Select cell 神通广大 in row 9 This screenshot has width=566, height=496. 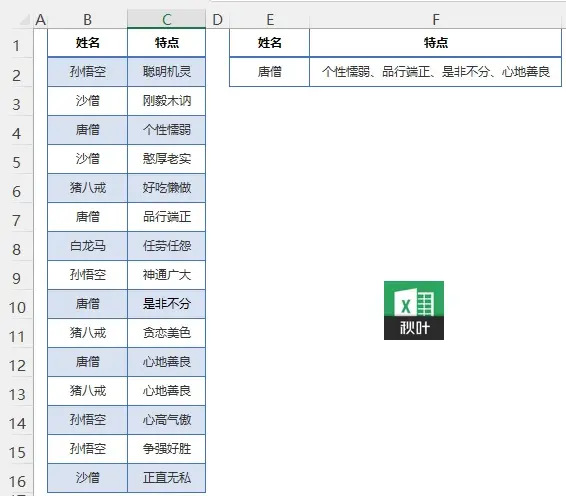coord(166,275)
